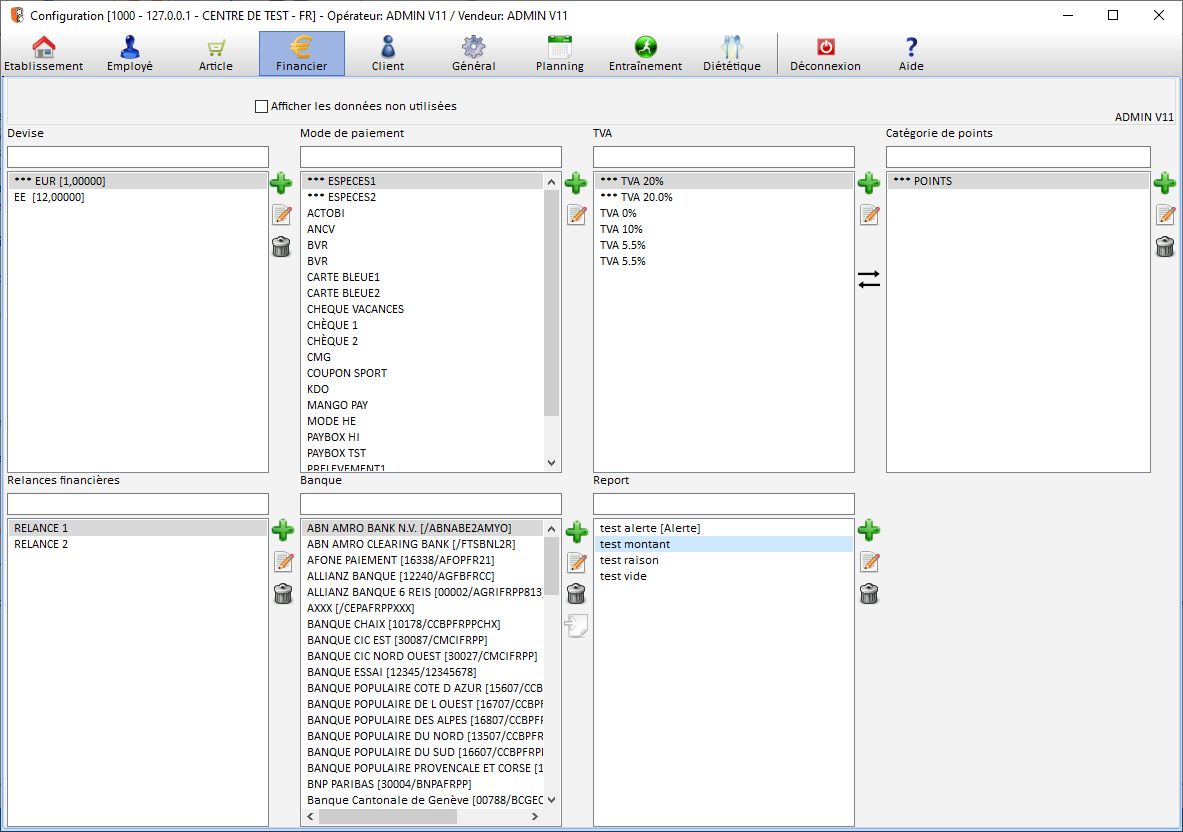
Task: Open the Etablissement tab
Action: pos(44,54)
